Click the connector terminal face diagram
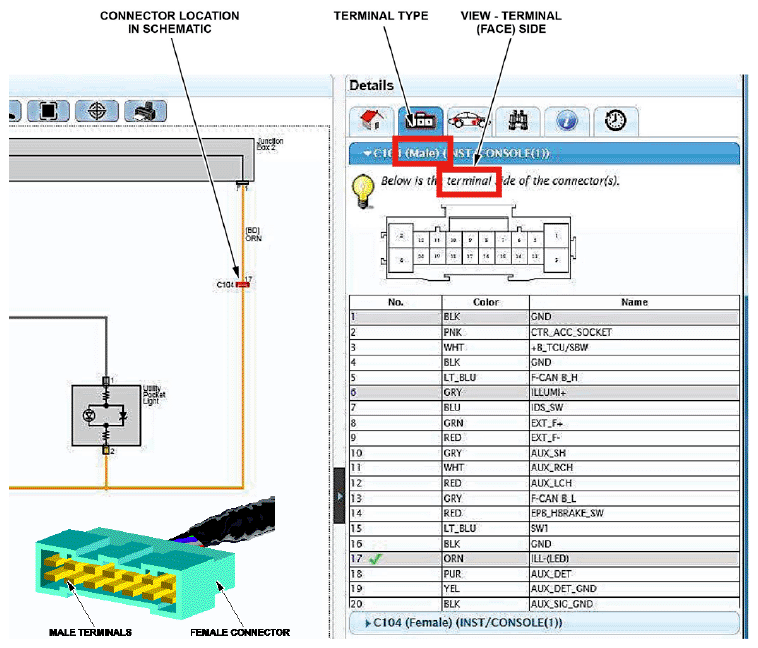The width and height of the screenshot is (758, 648). coord(478,243)
